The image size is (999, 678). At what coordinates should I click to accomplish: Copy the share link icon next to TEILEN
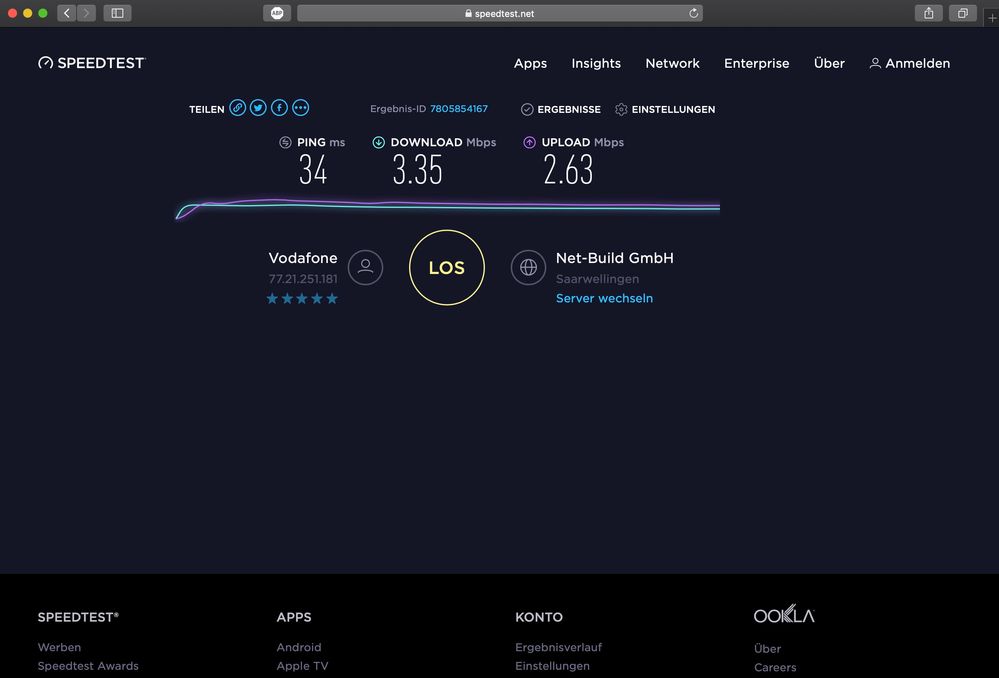238,108
